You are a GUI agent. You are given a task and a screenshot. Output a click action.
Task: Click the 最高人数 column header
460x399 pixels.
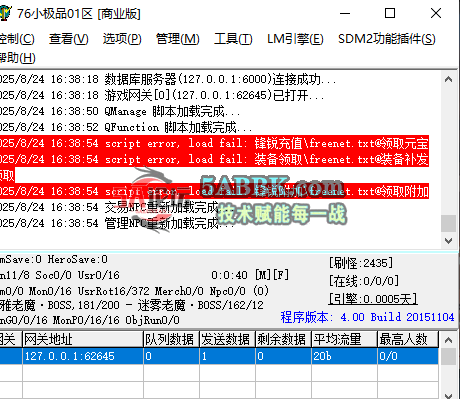(x=408, y=339)
